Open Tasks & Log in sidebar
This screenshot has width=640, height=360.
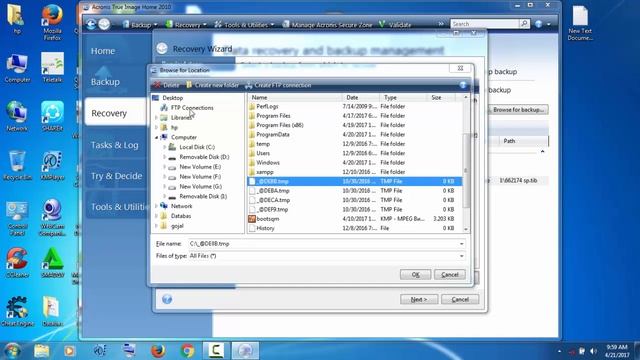click(x=114, y=145)
